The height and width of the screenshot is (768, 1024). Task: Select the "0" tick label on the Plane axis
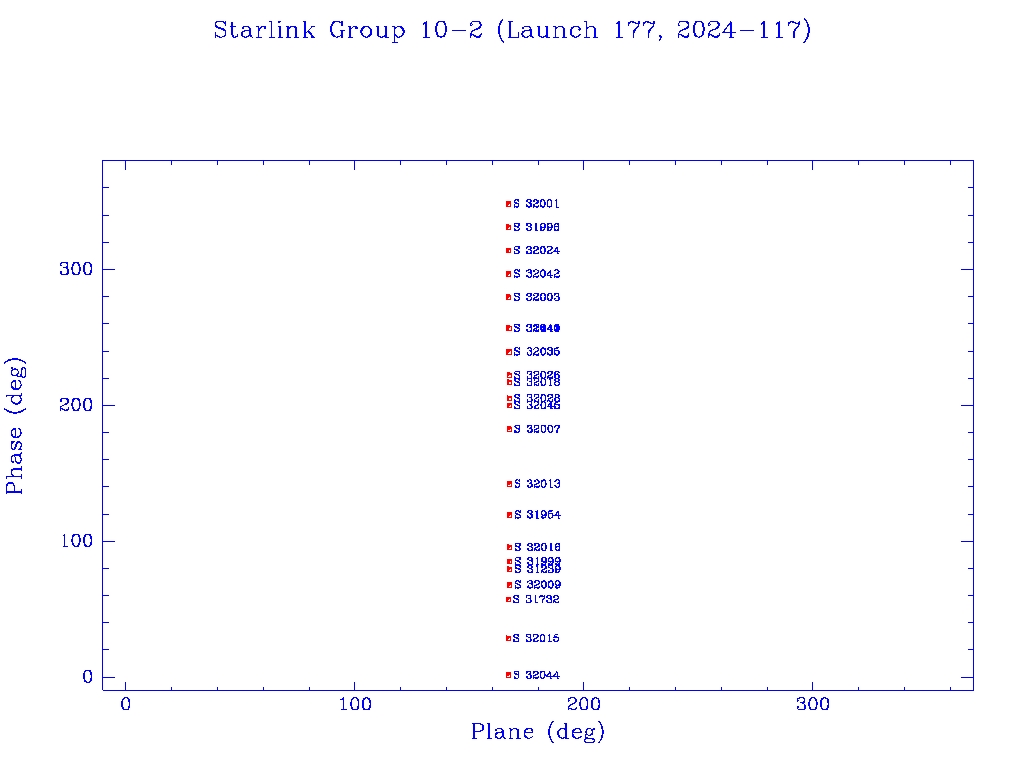[125, 704]
